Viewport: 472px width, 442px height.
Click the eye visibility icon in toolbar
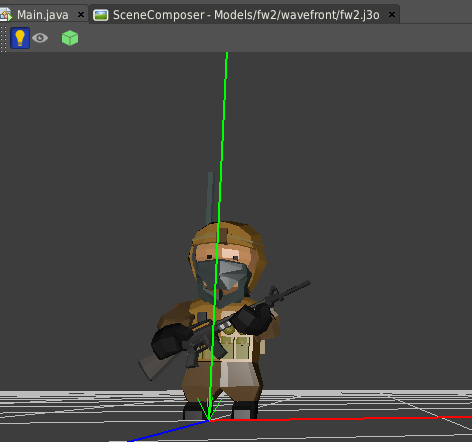(x=40, y=38)
